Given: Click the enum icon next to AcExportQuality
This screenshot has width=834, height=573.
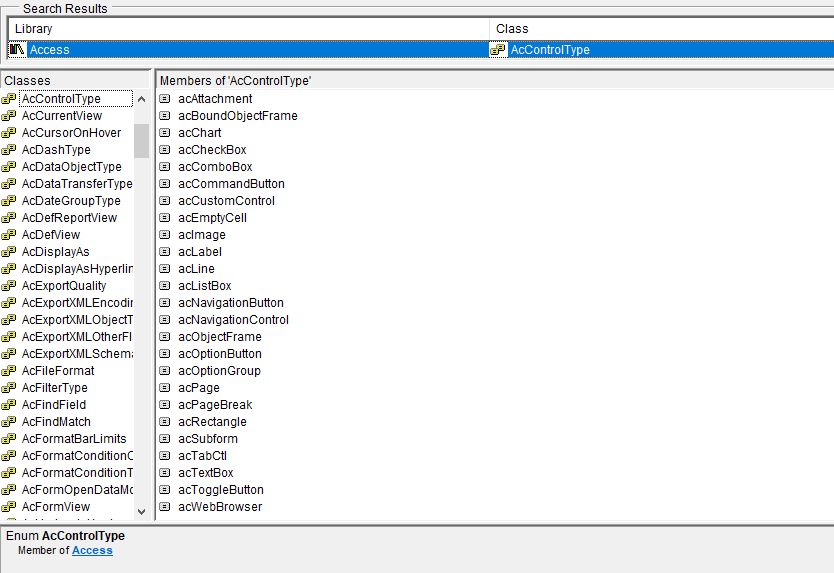Looking at the screenshot, I should [9, 286].
